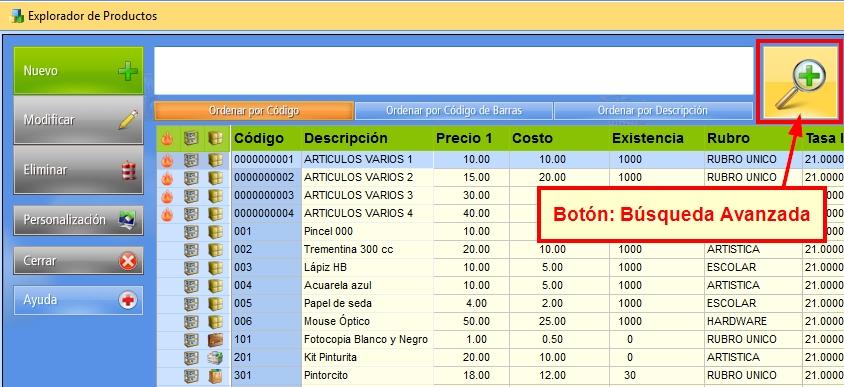Click register icon of Pincel 000 row
This screenshot has height=387, width=844.
[x=191, y=232]
